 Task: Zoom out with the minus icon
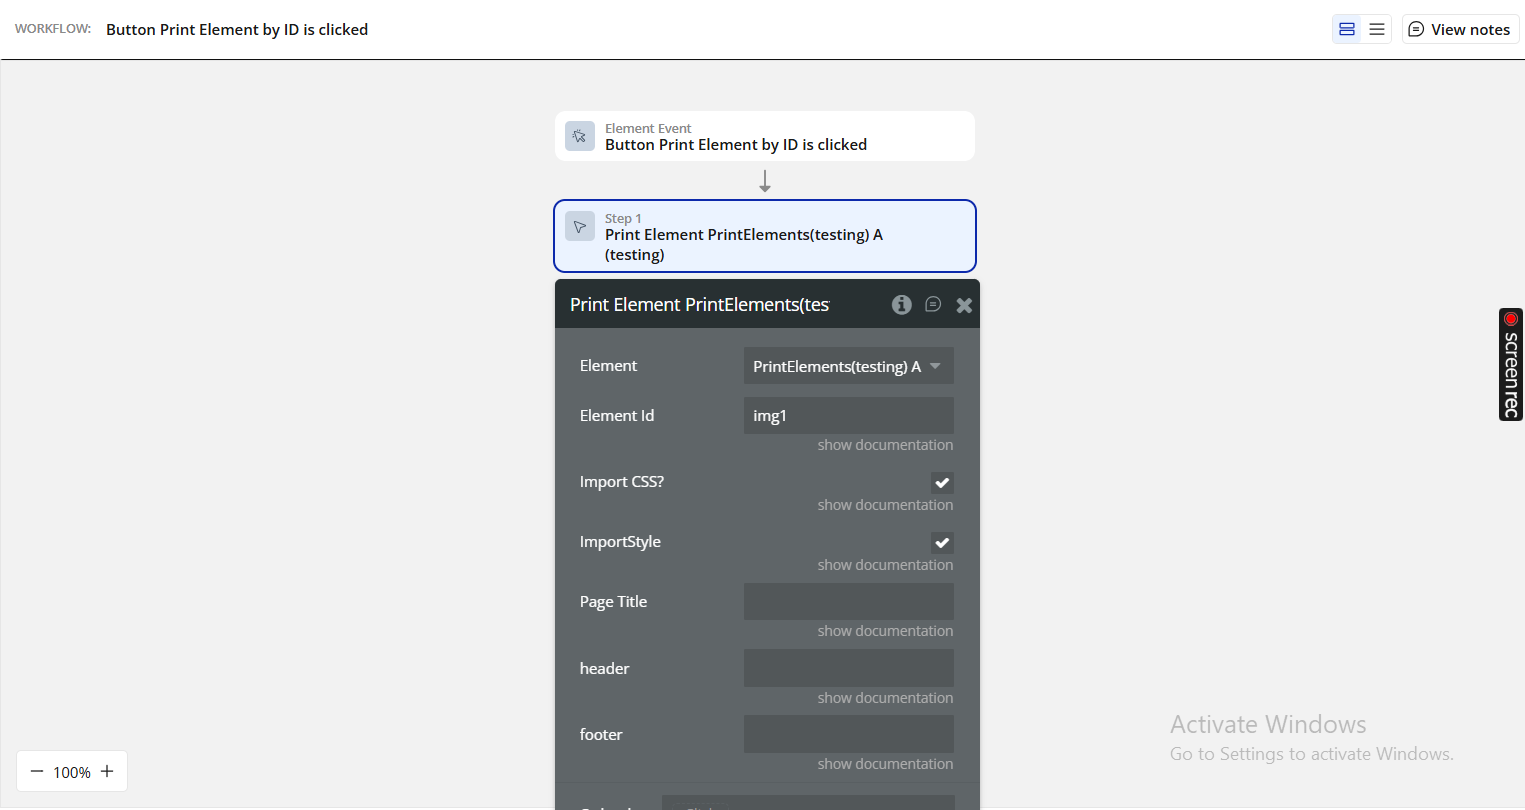37,771
